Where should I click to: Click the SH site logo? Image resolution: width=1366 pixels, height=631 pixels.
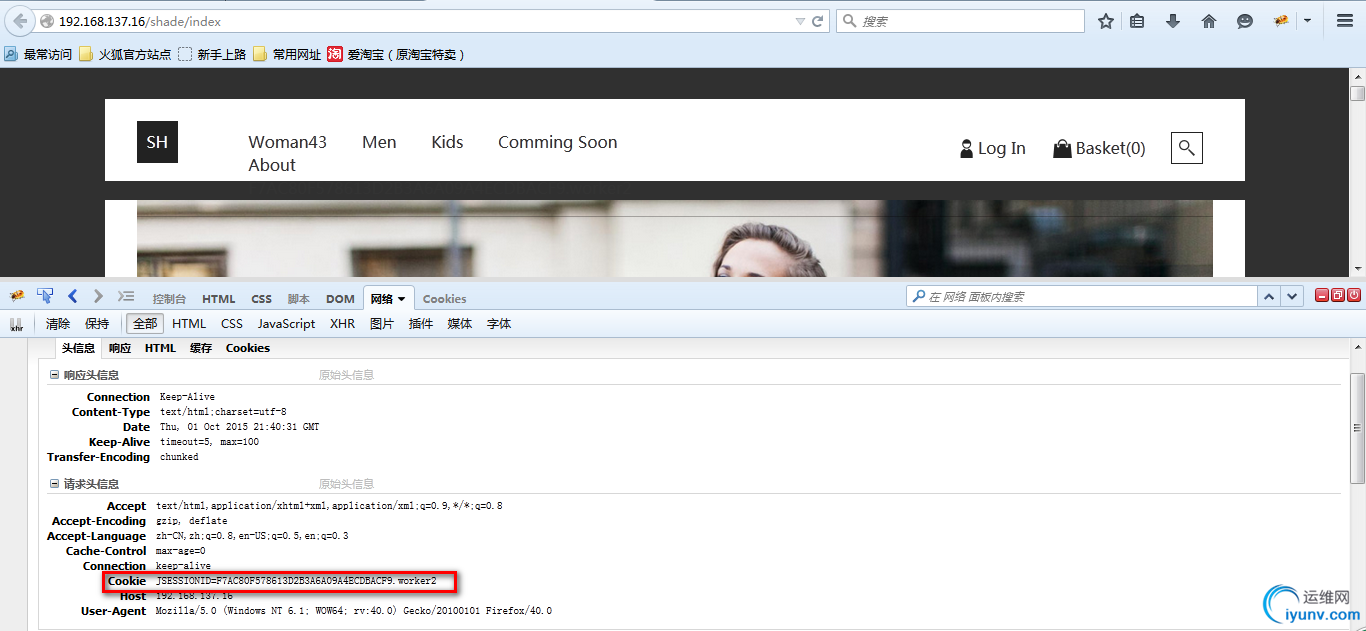click(x=157, y=142)
